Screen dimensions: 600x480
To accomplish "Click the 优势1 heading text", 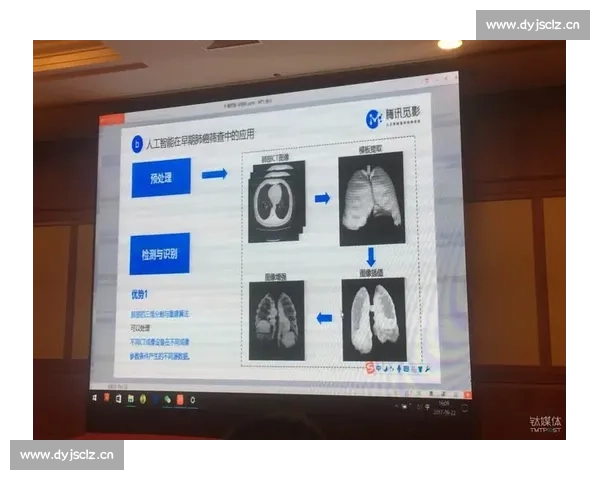I will (139, 295).
